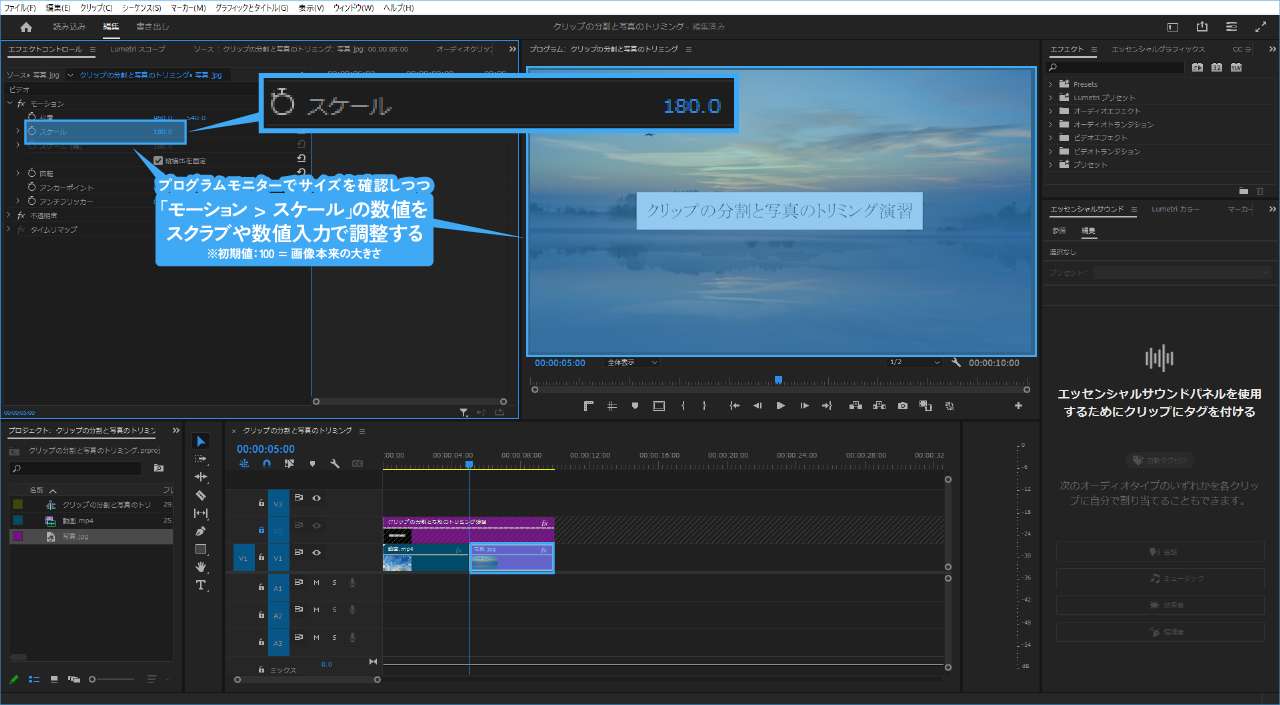This screenshot has height=705, width=1280.
Task: Toggle Linked Selection in timeline header
Action: pyautogui.click(x=289, y=464)
